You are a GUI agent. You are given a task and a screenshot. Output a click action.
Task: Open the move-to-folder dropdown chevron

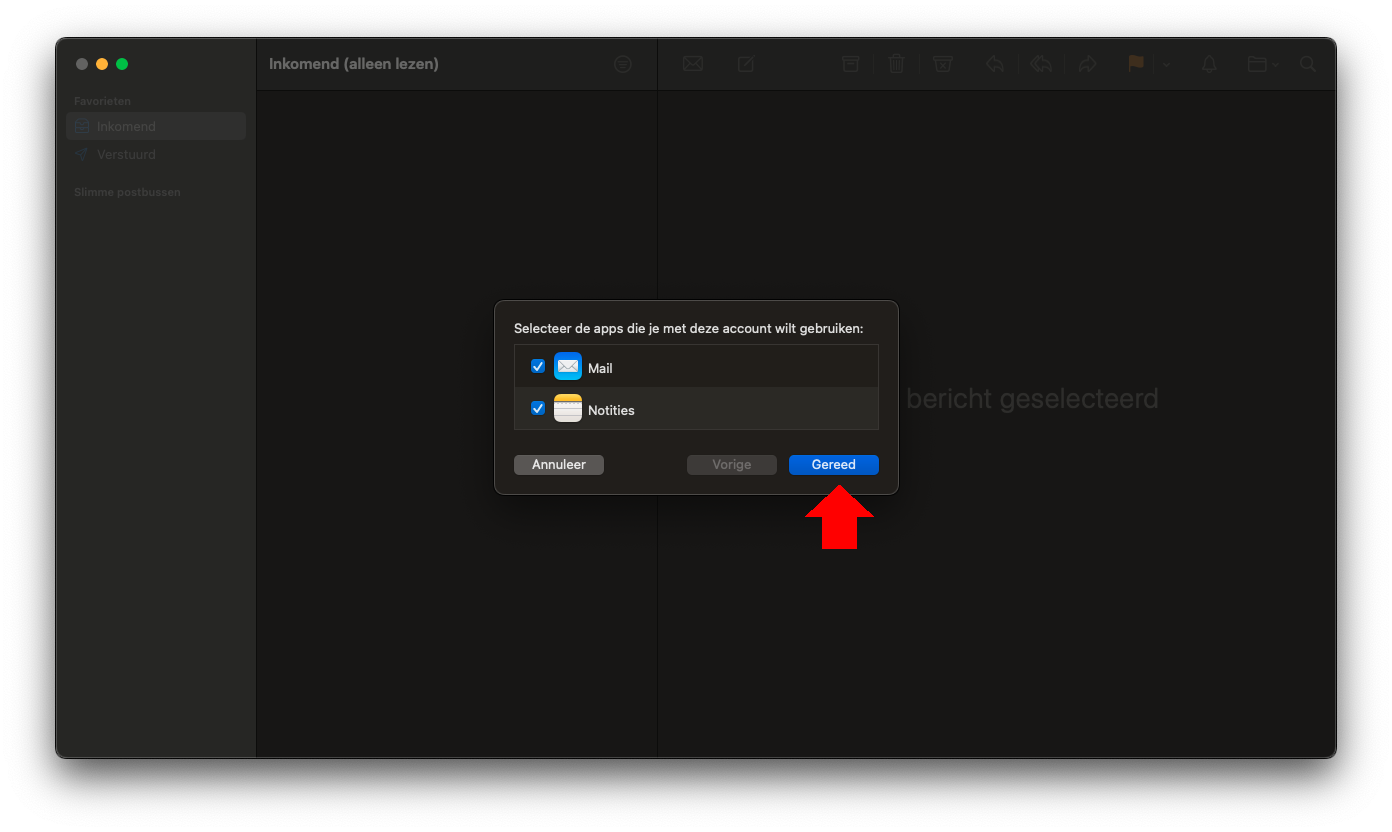click(x=1273, y=63)
